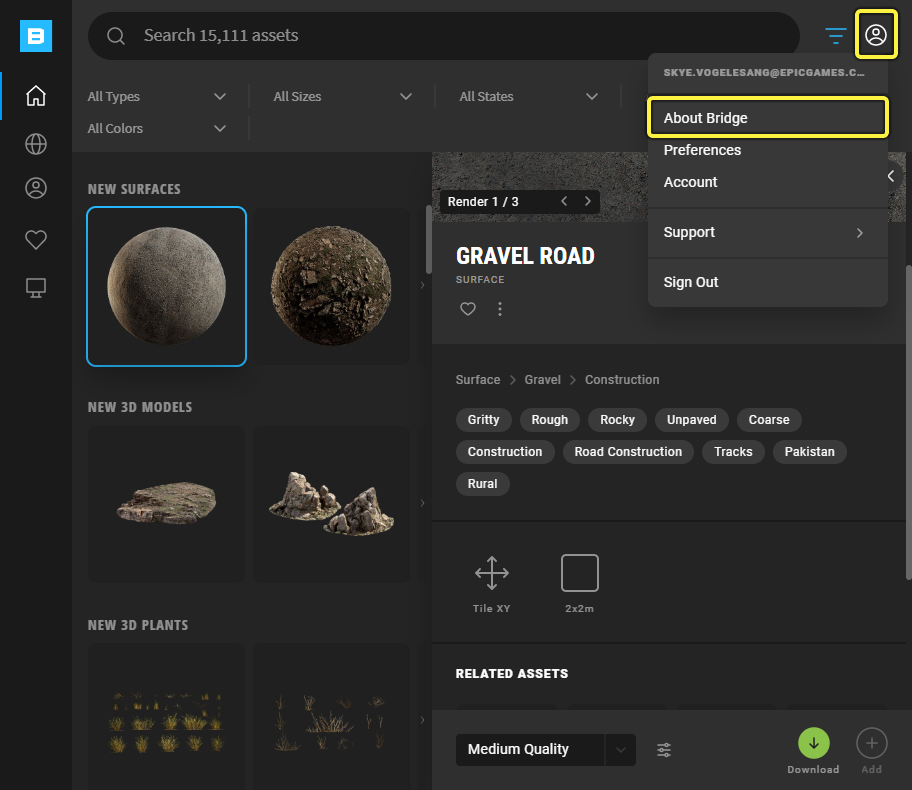Toggle the user profile menu icon
The width and height of the screenshot is (912, 790).
click(876, 36)
